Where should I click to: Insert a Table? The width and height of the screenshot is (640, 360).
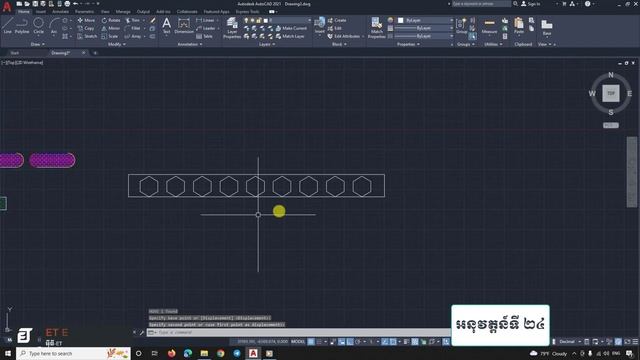pos(204,36)
